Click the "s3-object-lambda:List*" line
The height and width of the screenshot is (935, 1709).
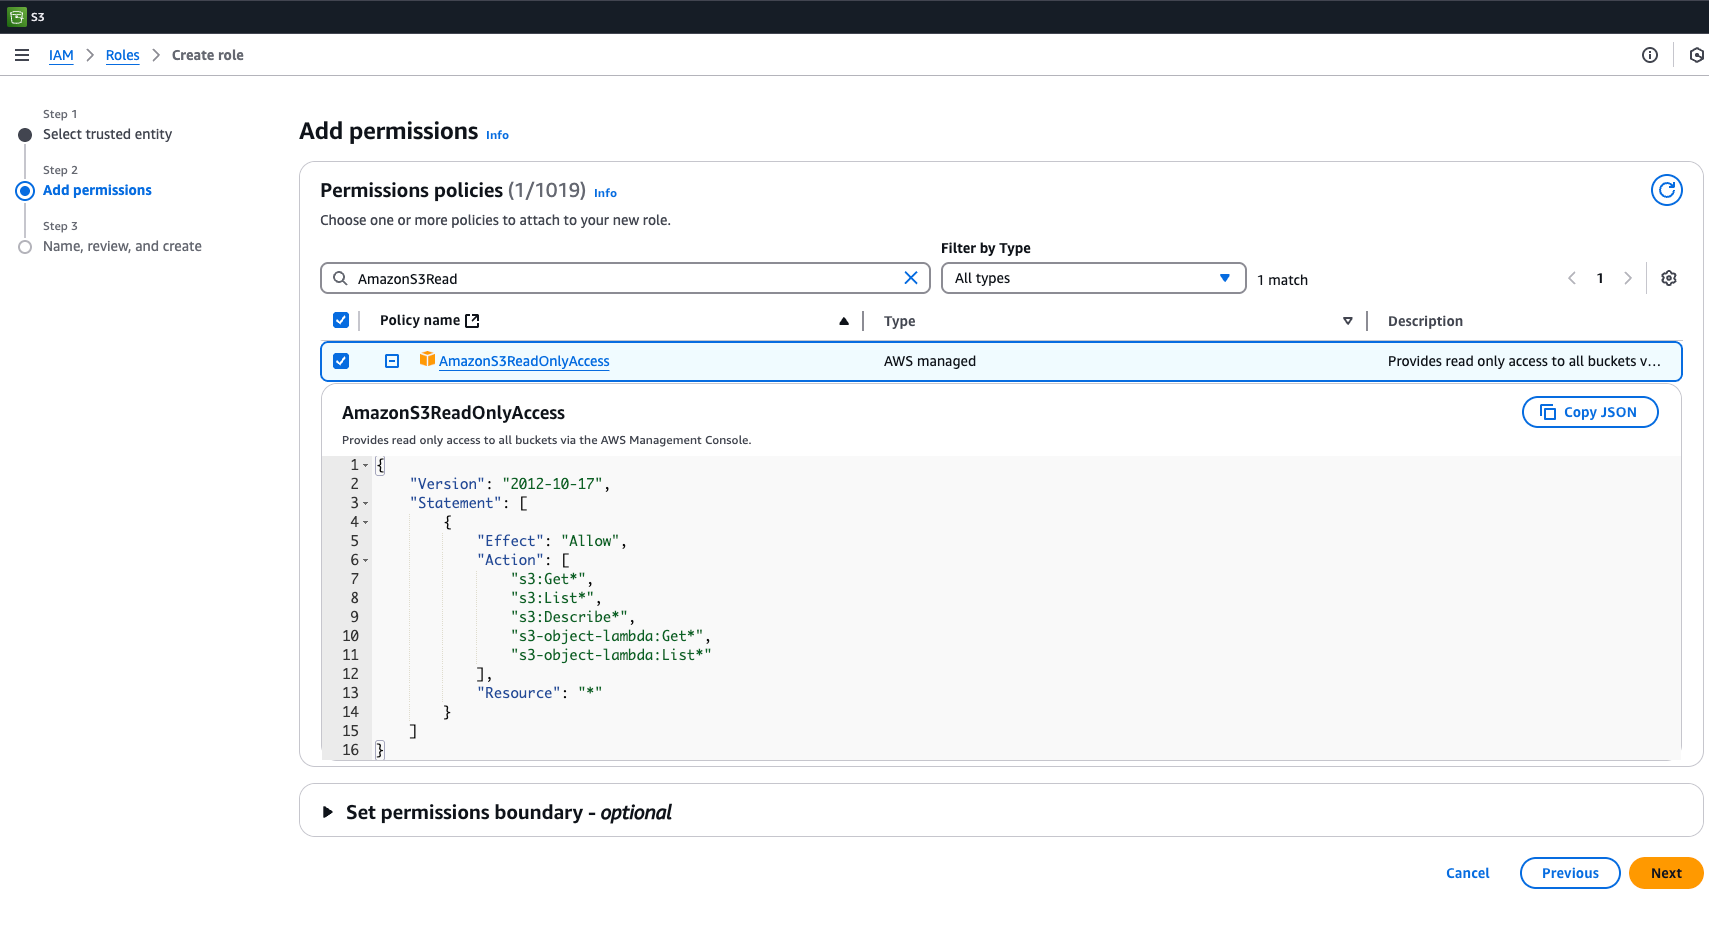(x=611, y=655)
